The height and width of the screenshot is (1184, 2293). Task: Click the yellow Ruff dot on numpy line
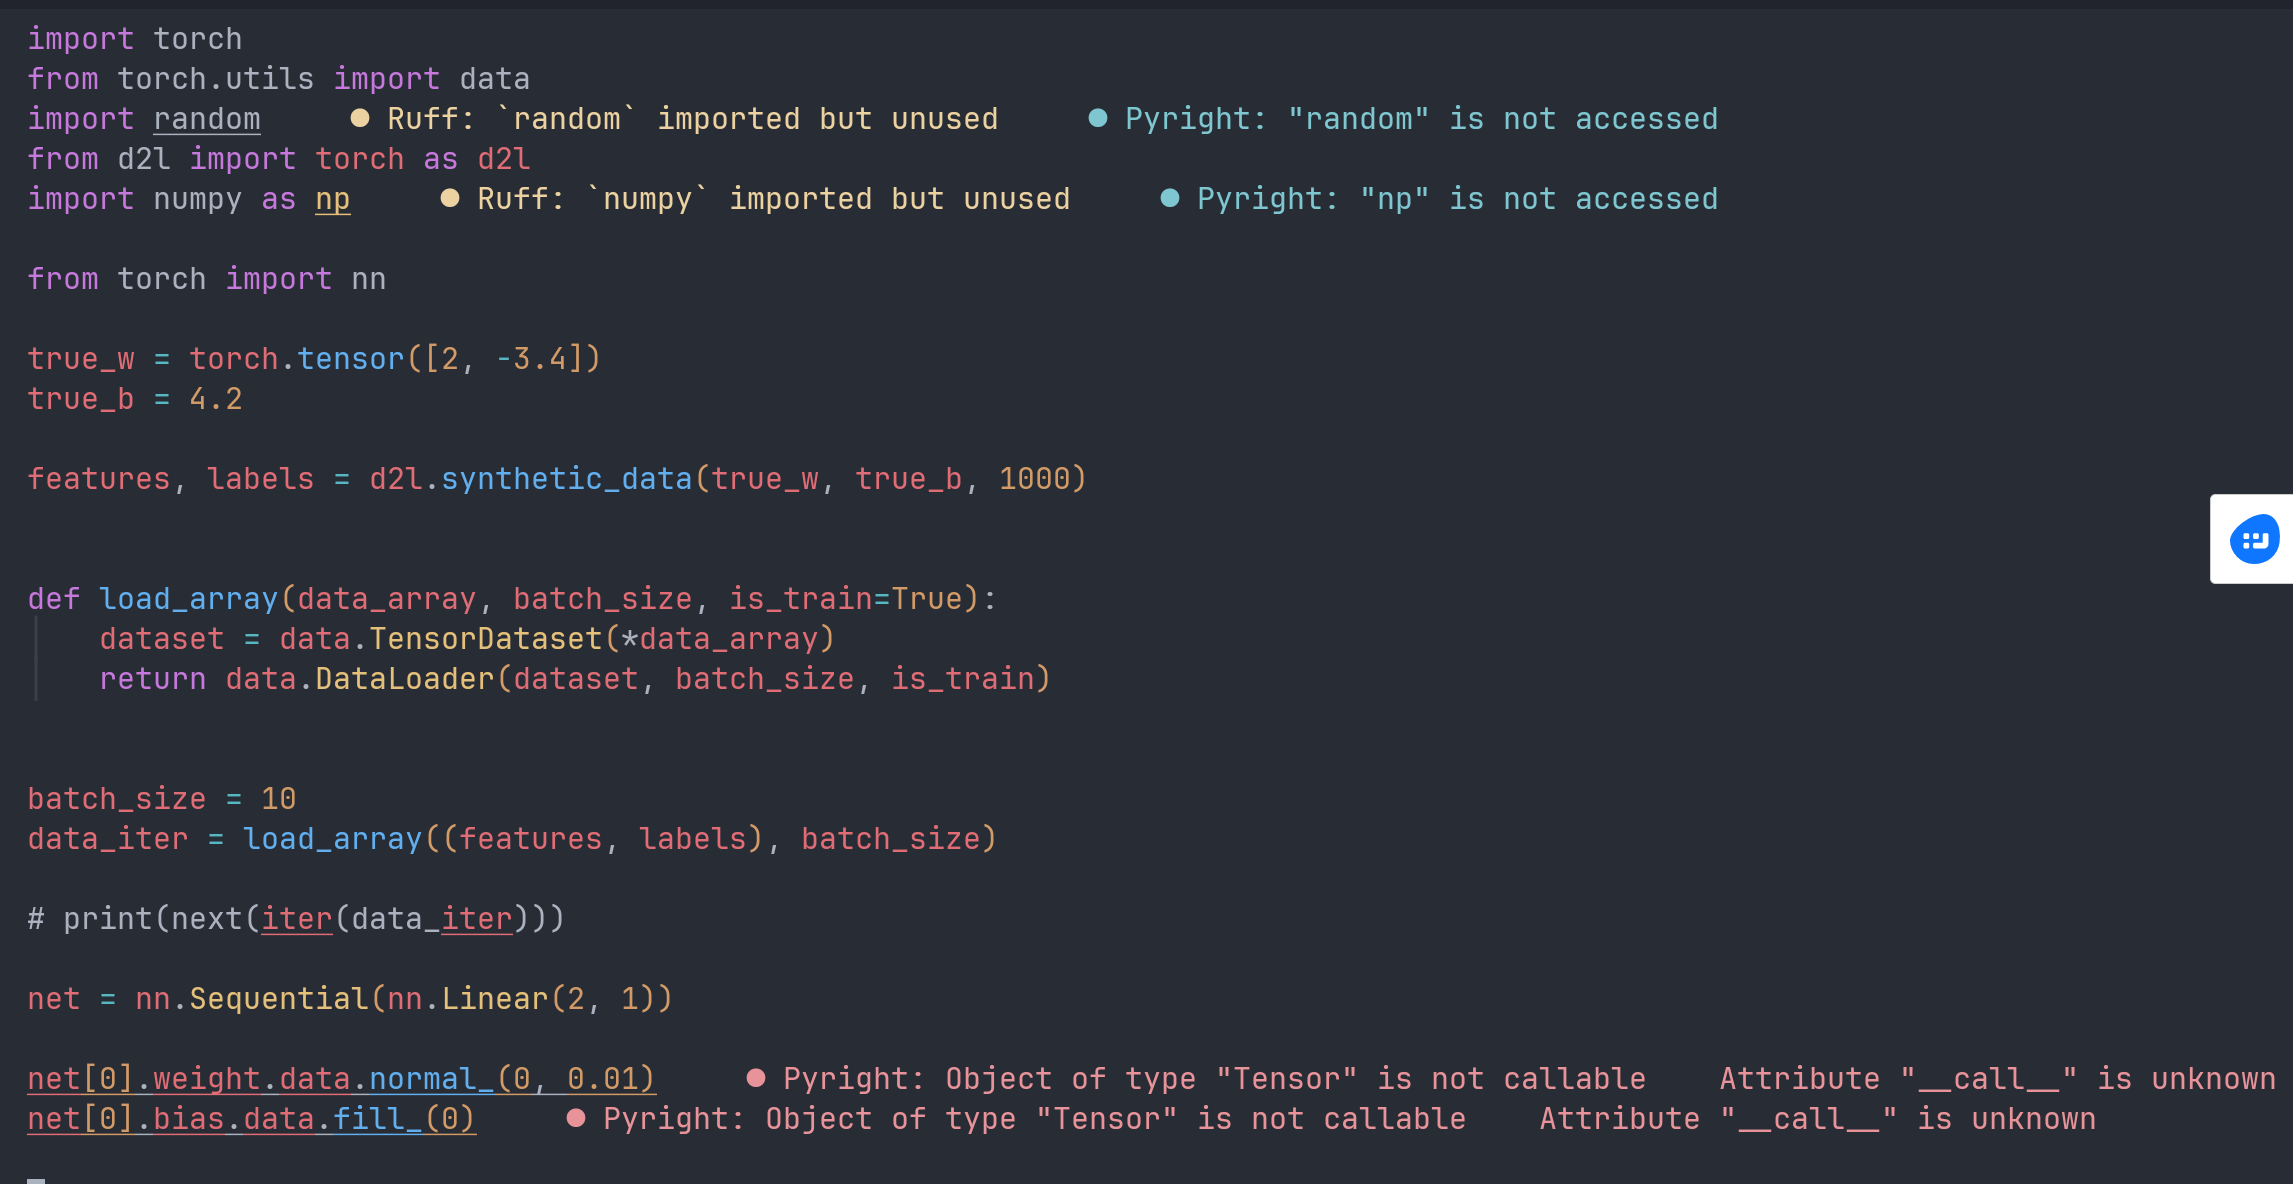[450, 199]
